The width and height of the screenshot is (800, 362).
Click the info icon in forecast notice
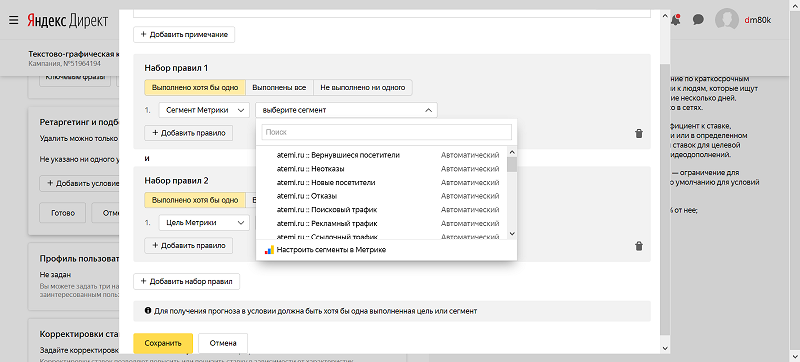pyautogui.click(x=148, y=310)
